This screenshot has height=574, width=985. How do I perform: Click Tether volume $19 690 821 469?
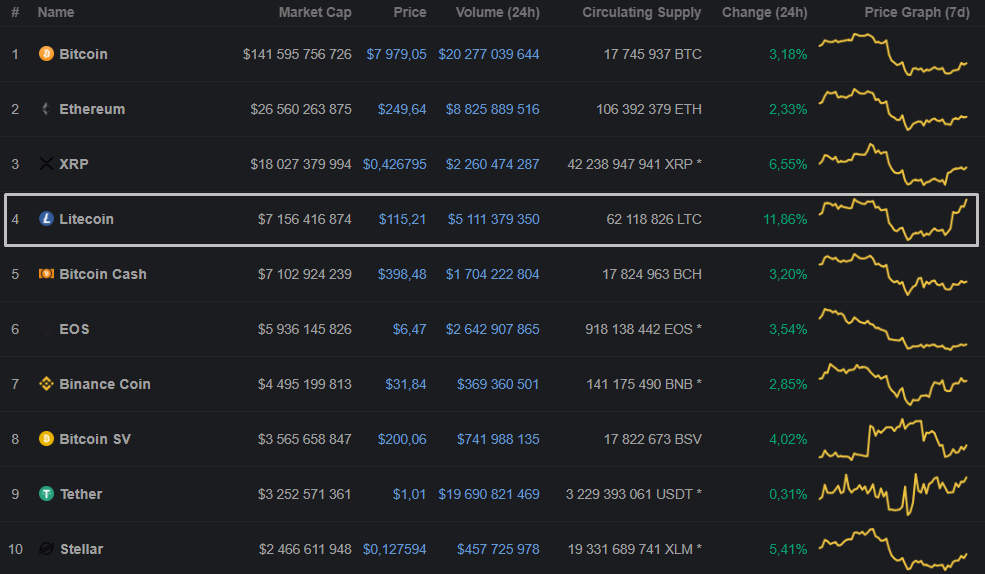pyautogui.click(x=489, y=494)
